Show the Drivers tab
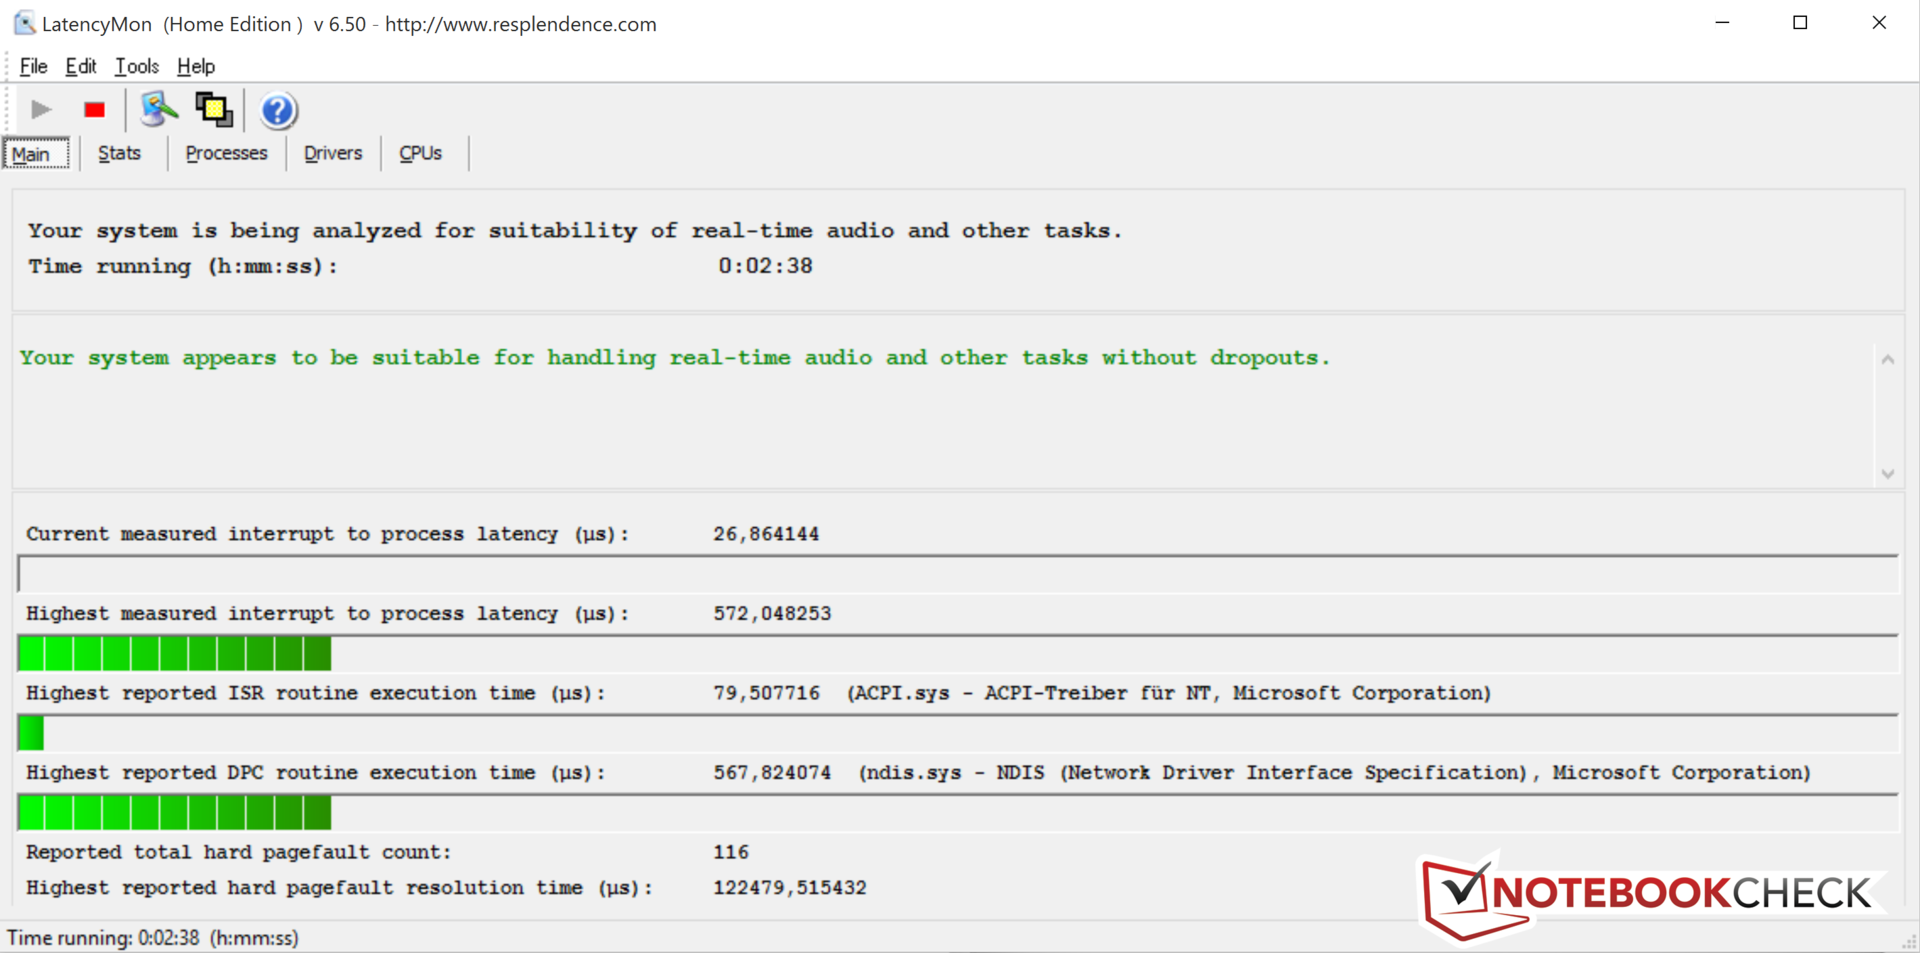 [x=333, y=153]
